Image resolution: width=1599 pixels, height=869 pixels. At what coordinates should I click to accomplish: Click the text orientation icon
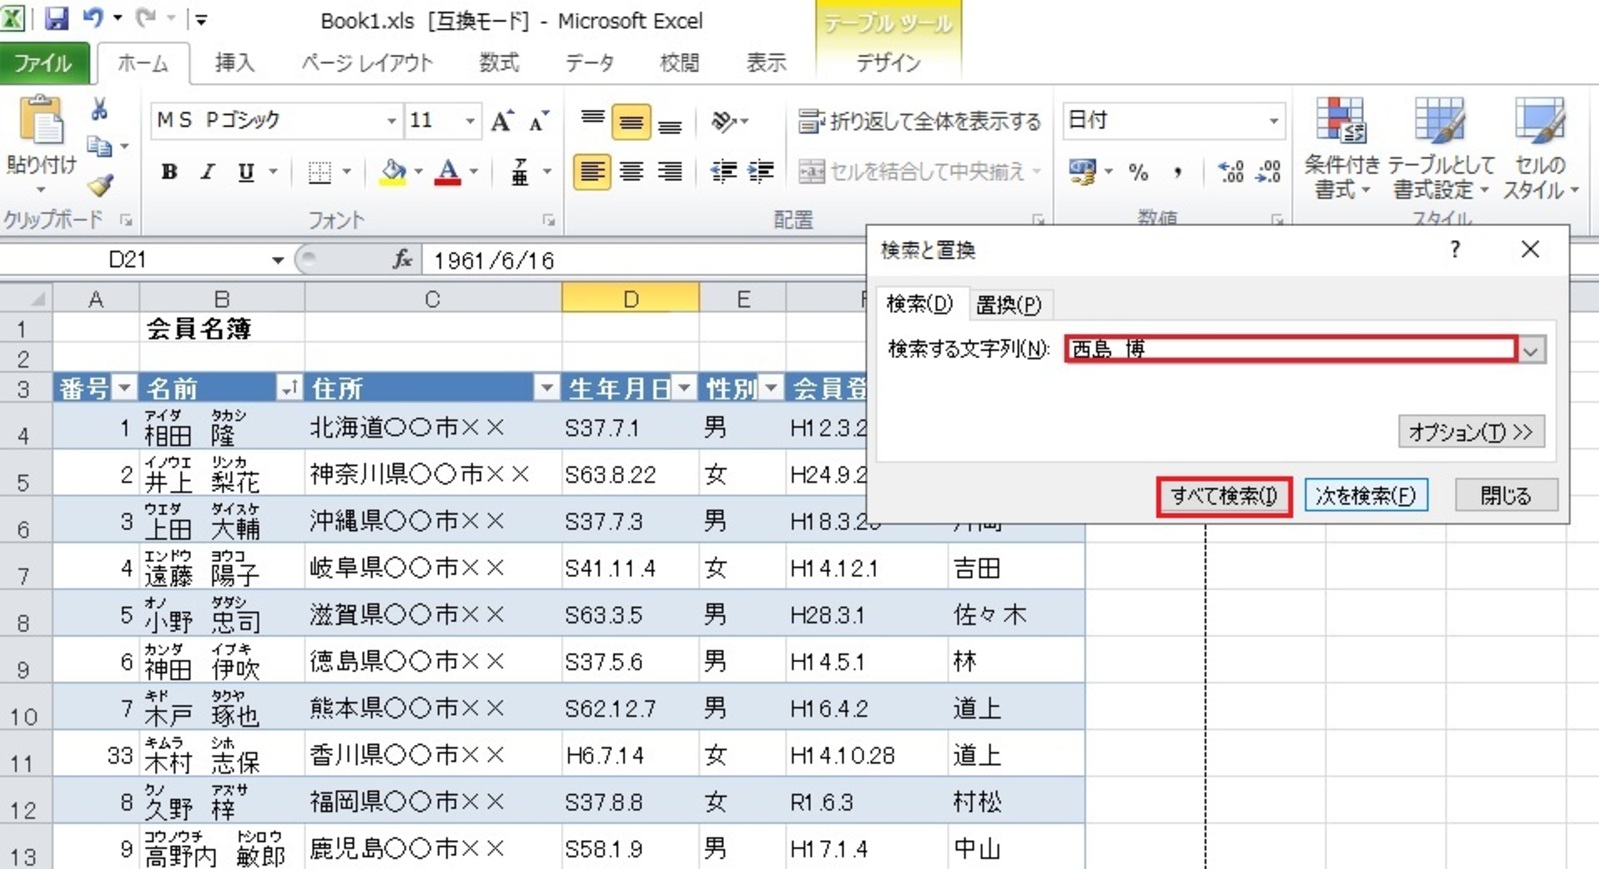click(x=724, y=121)
